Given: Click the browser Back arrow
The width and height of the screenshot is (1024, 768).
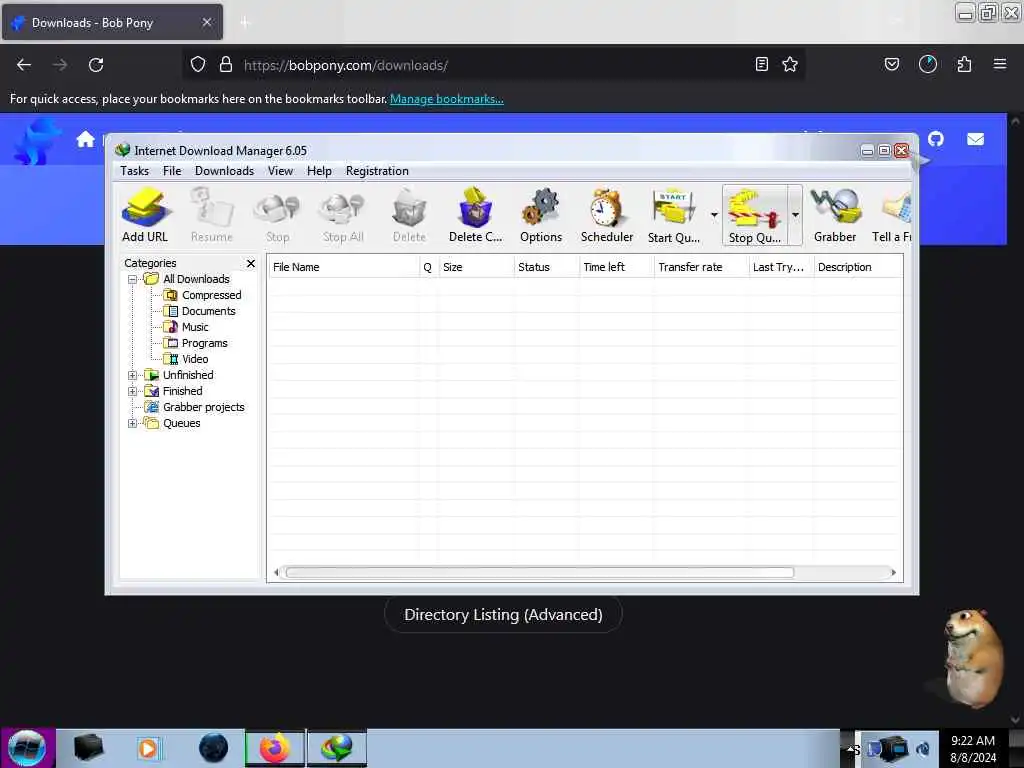Looking at the screenshot, I should (24, 65).
